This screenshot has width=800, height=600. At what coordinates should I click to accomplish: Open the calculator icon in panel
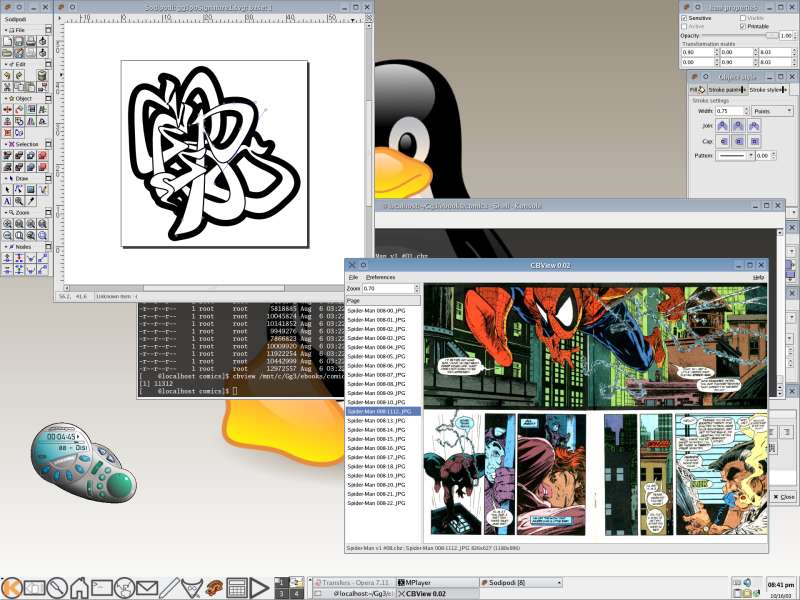(x=237, y=588)
